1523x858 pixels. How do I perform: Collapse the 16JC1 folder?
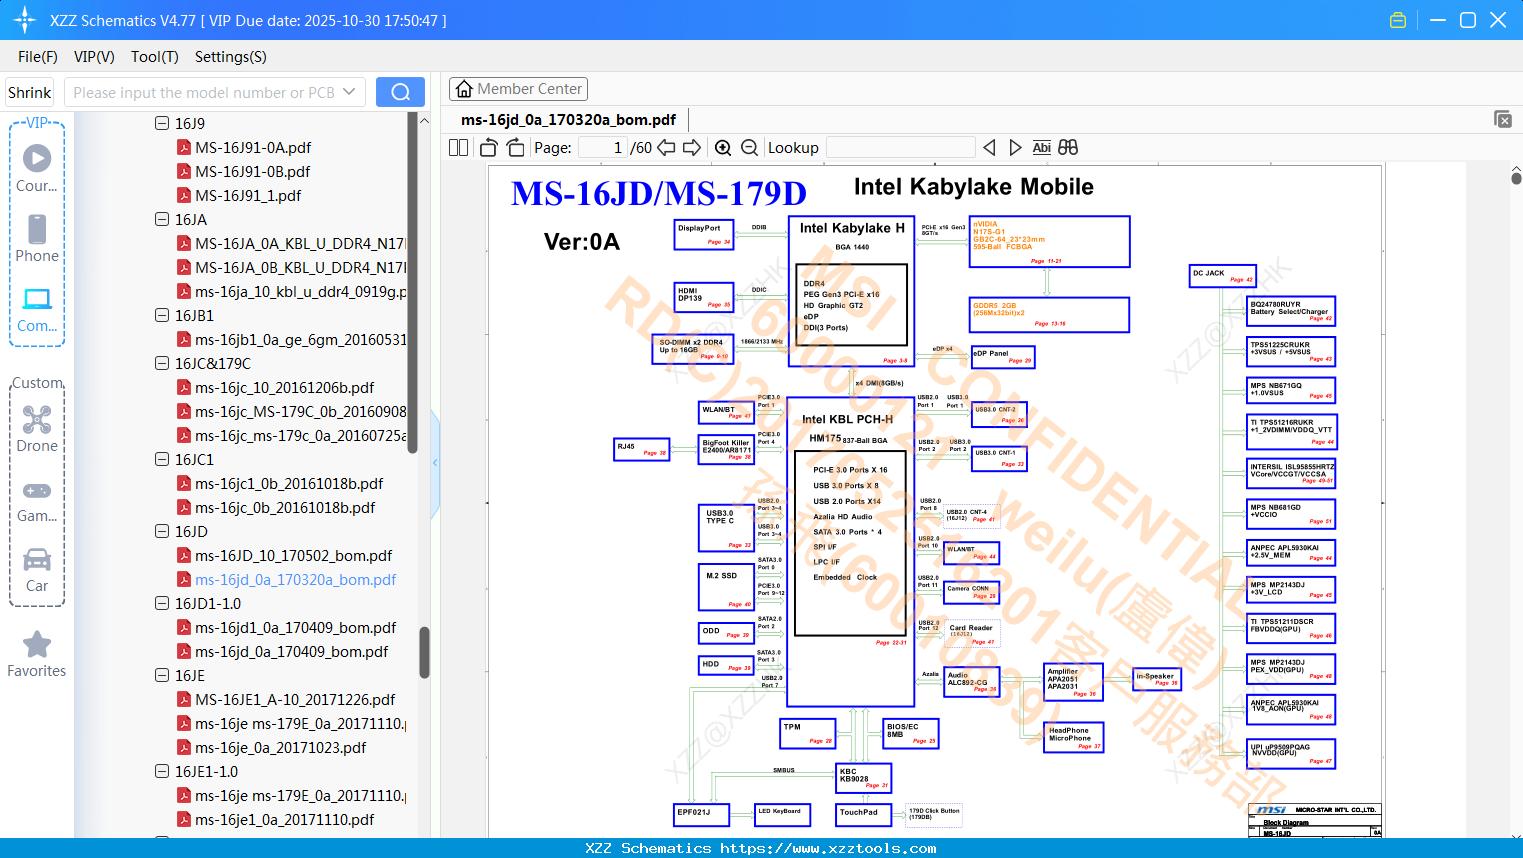162,459
